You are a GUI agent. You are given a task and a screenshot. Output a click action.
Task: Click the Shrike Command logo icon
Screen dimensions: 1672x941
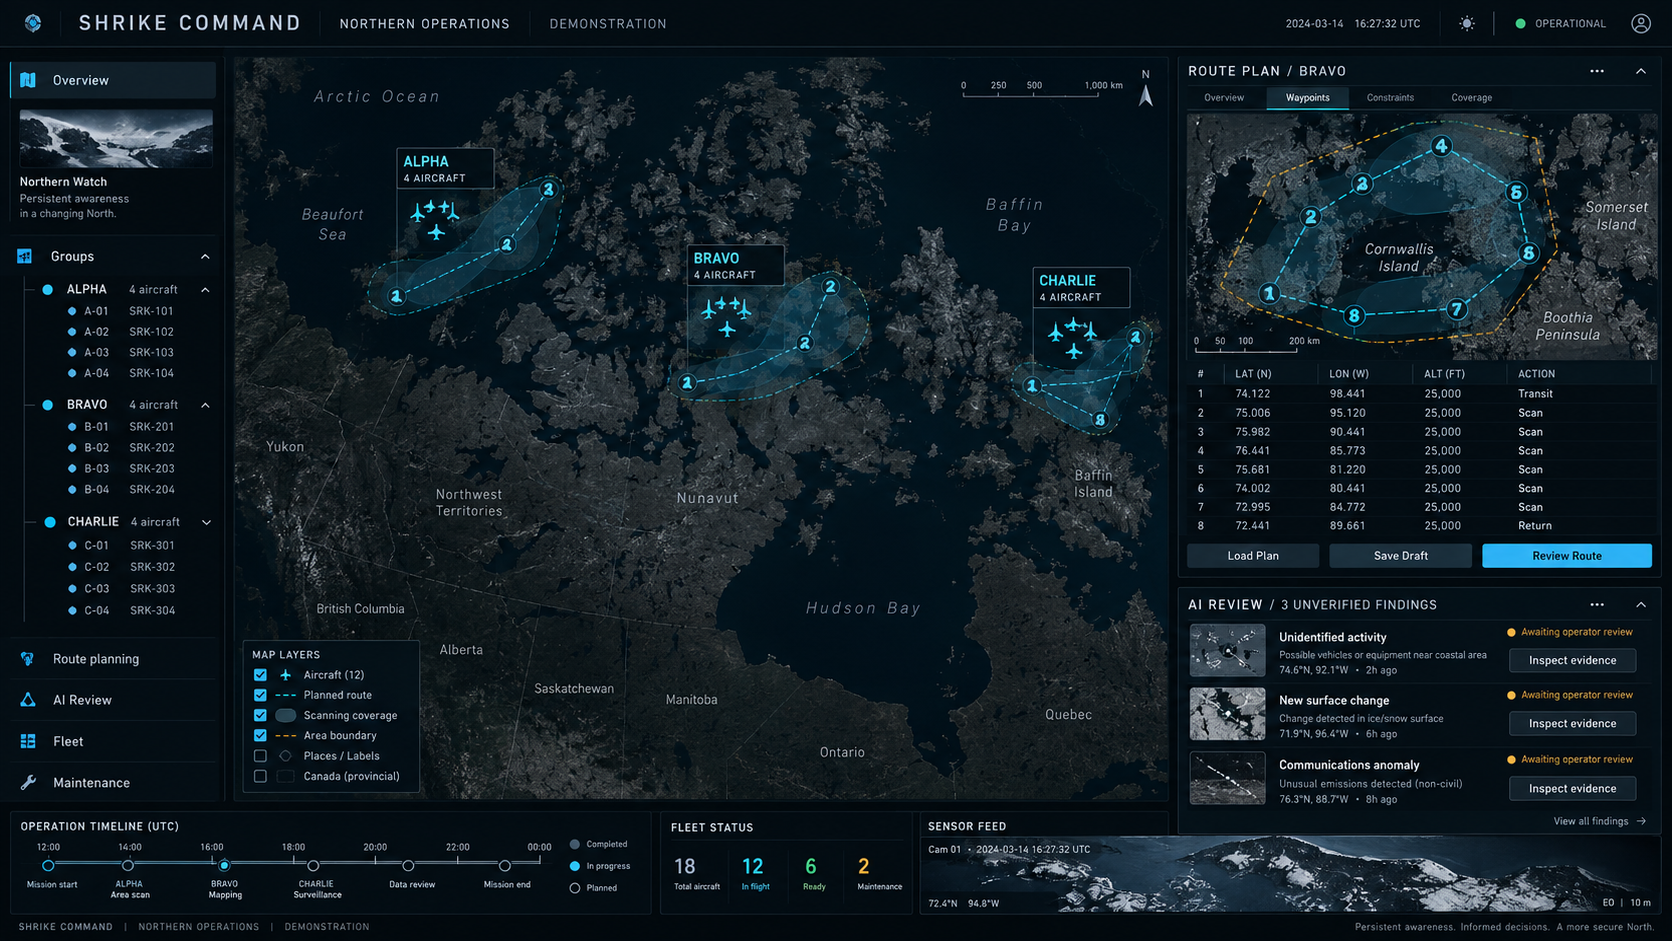pyautogui.click(x=33, y=23)
